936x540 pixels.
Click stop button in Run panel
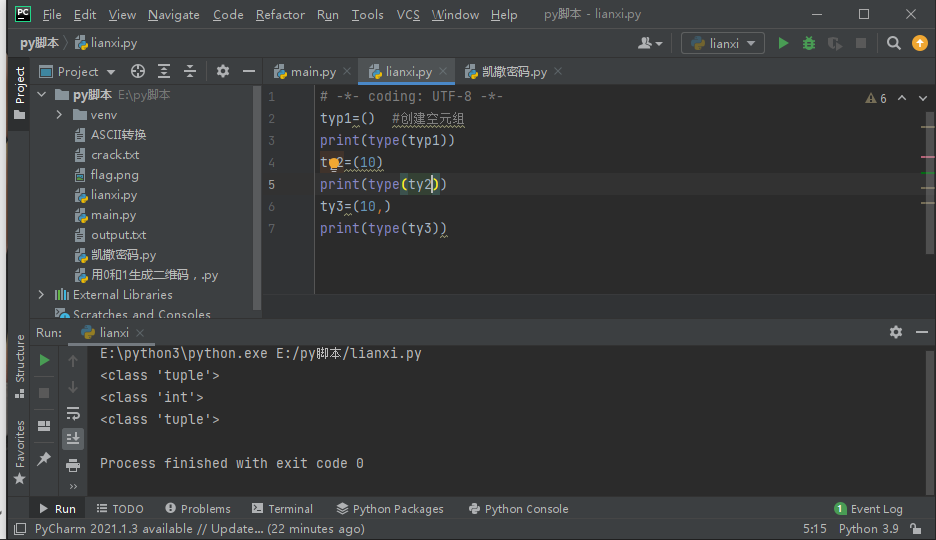point(44,393)
